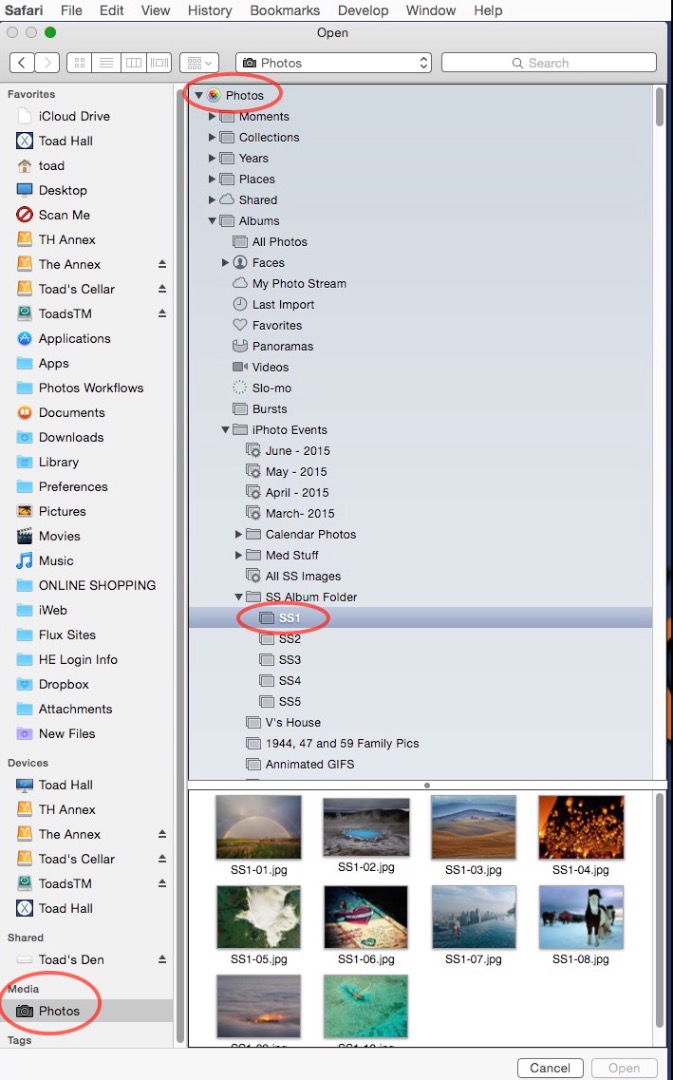This screenshot has width=673, height=1080.
Task: Collapse the SS Album Folder
Action: (x=238, y=597)
